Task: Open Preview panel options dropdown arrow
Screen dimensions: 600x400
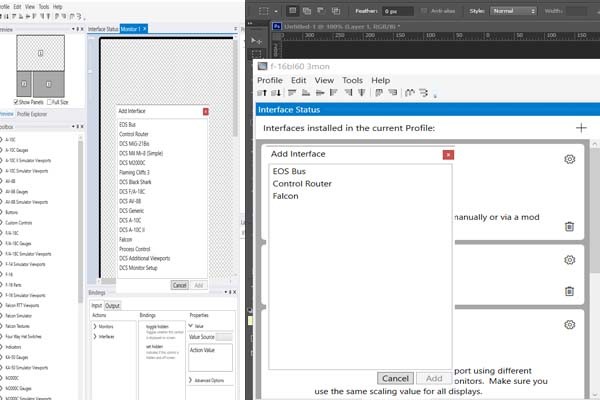Action: click(x=73, y=29)
